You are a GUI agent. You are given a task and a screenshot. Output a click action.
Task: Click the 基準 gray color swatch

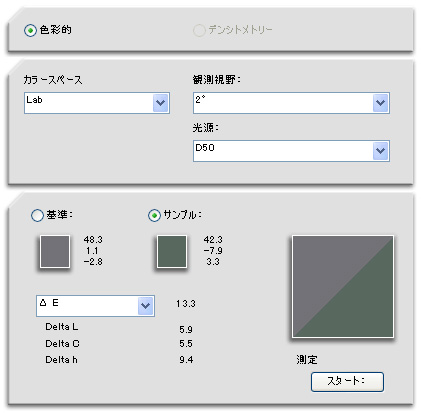55,251
